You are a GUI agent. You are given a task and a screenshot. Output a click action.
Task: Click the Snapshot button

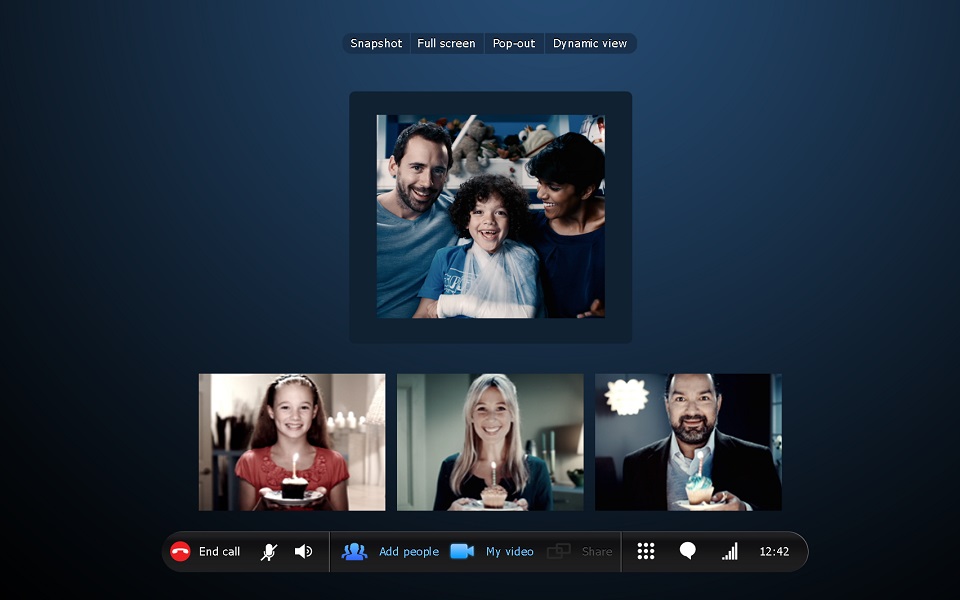pos(376,43)
